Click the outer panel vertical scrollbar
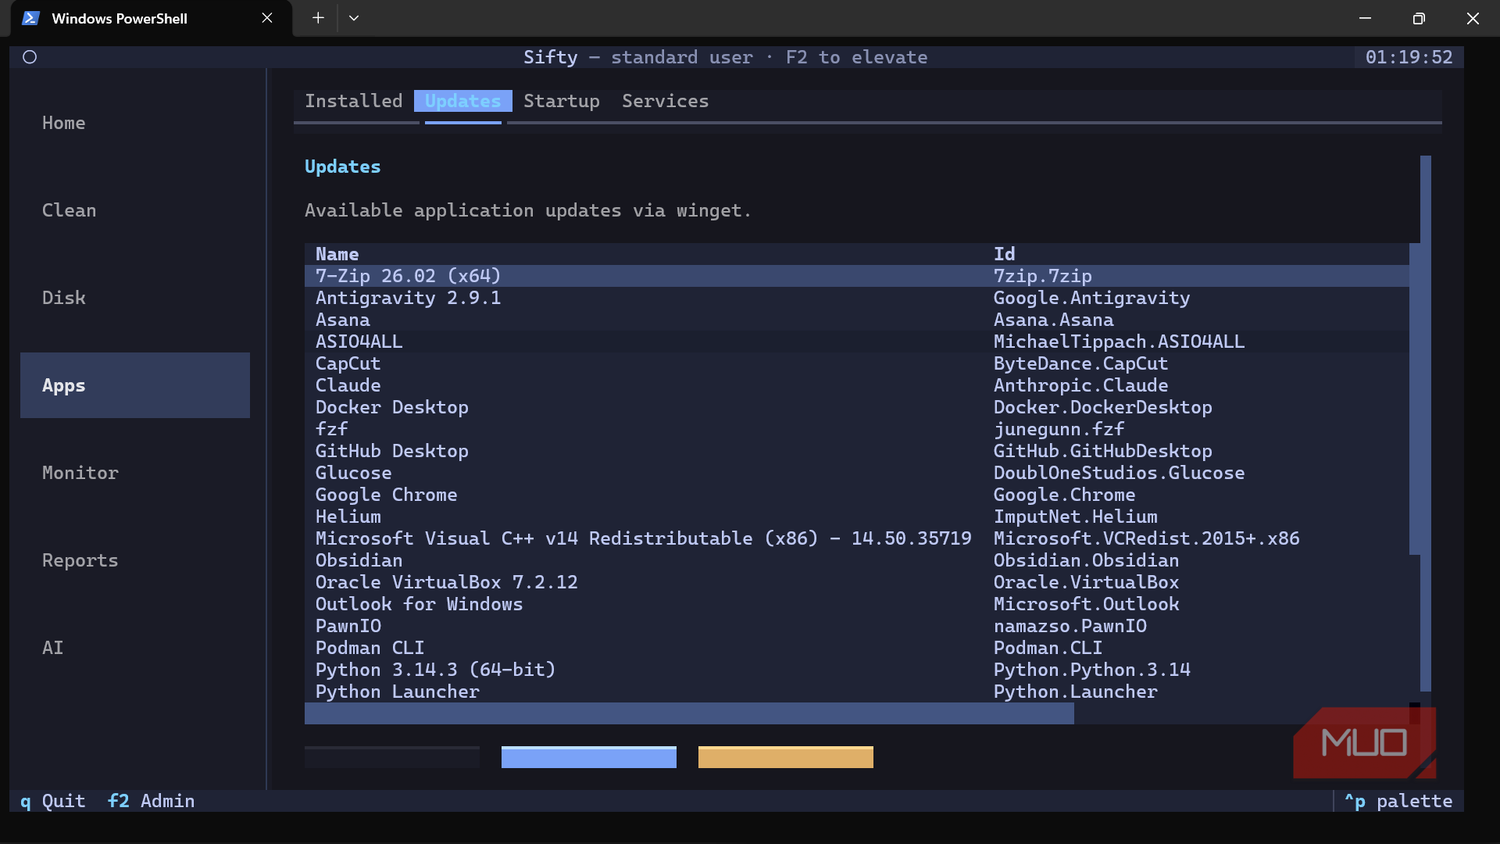The image size is (1500, 844). coord(1426,423)
